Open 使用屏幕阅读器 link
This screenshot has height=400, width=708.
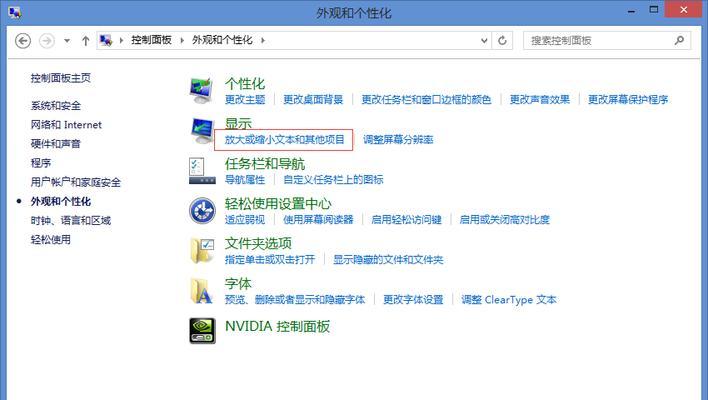point(318,220)
